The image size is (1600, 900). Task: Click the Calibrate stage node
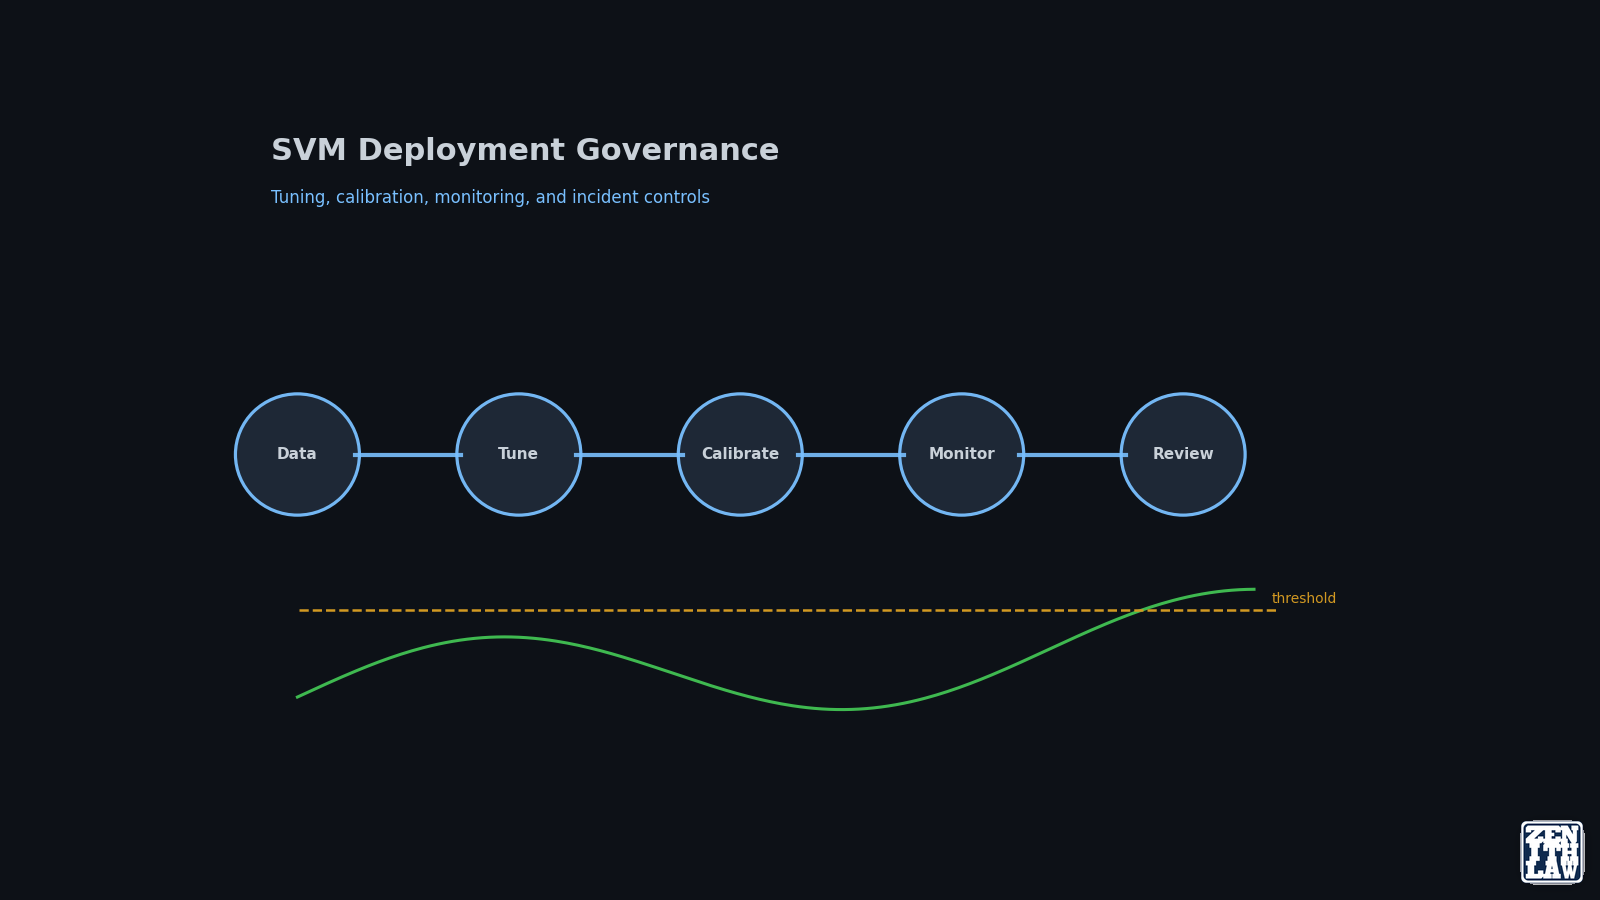pyautogui.click(x=740, y=454)
